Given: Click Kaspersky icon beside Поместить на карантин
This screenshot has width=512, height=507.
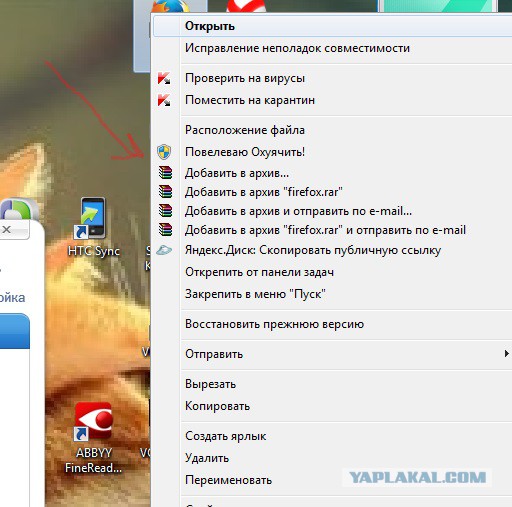Looking at the screenshot, I should tap(164, 100).
